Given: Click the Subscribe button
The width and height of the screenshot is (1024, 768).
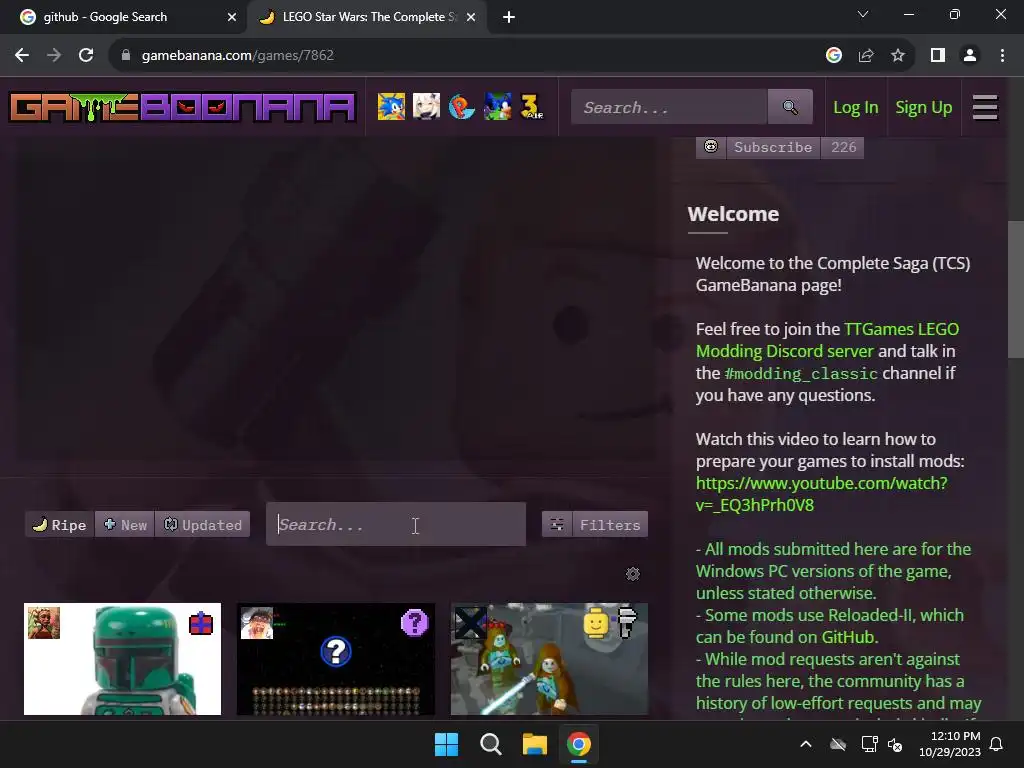Looking at the screenshot, I should pyautogui.click(x=773, y=147).
